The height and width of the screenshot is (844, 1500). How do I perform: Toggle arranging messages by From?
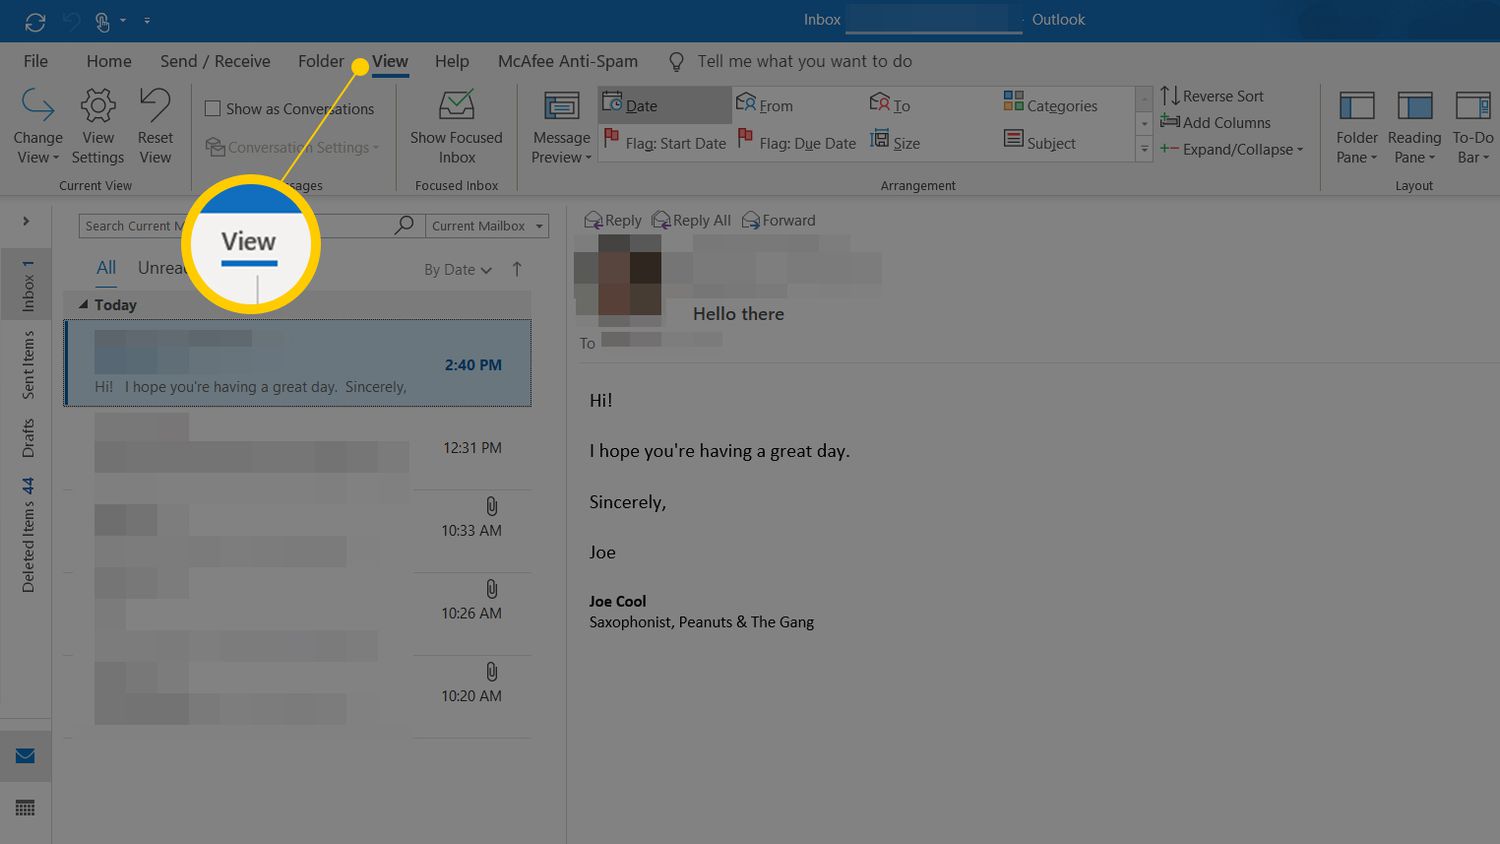click(773, 104)
